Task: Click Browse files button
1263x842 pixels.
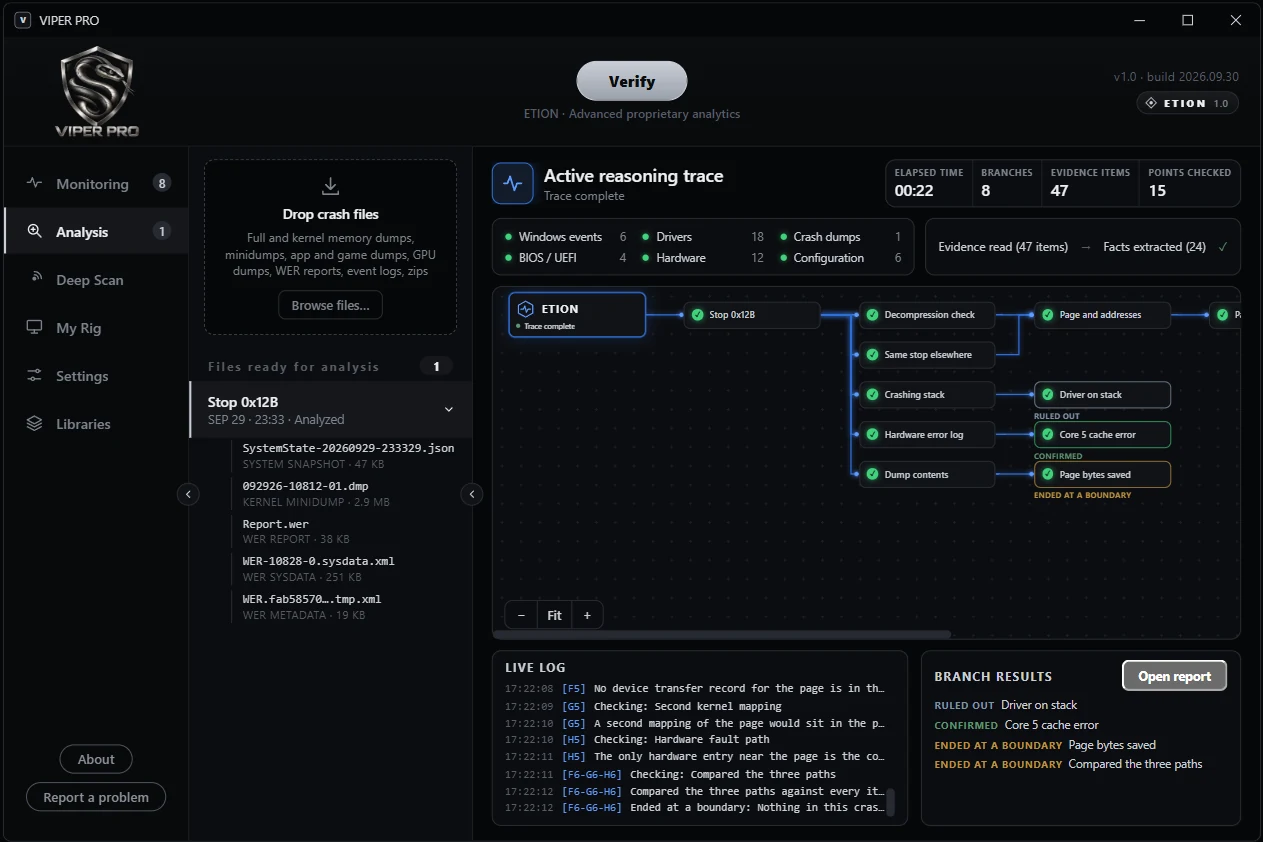Action: [330, 305]
